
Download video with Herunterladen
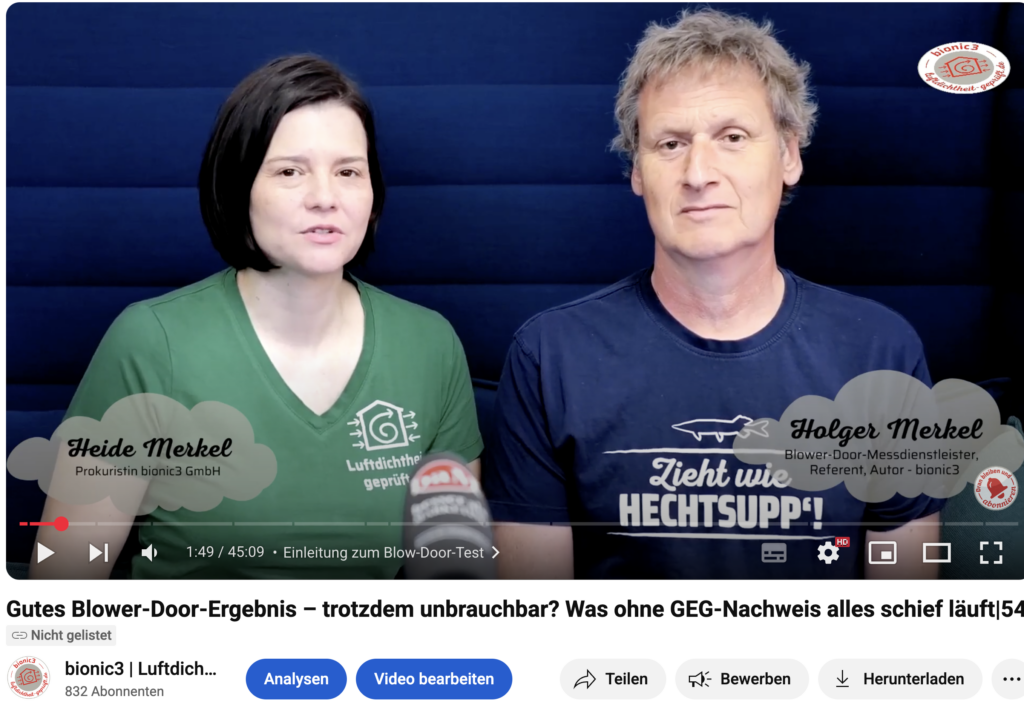900,679
